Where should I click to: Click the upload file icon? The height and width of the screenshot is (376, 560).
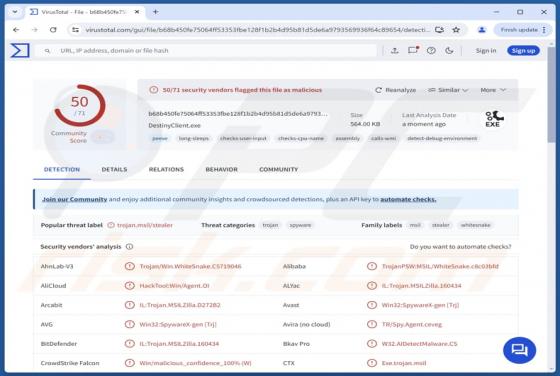point(395,51)
